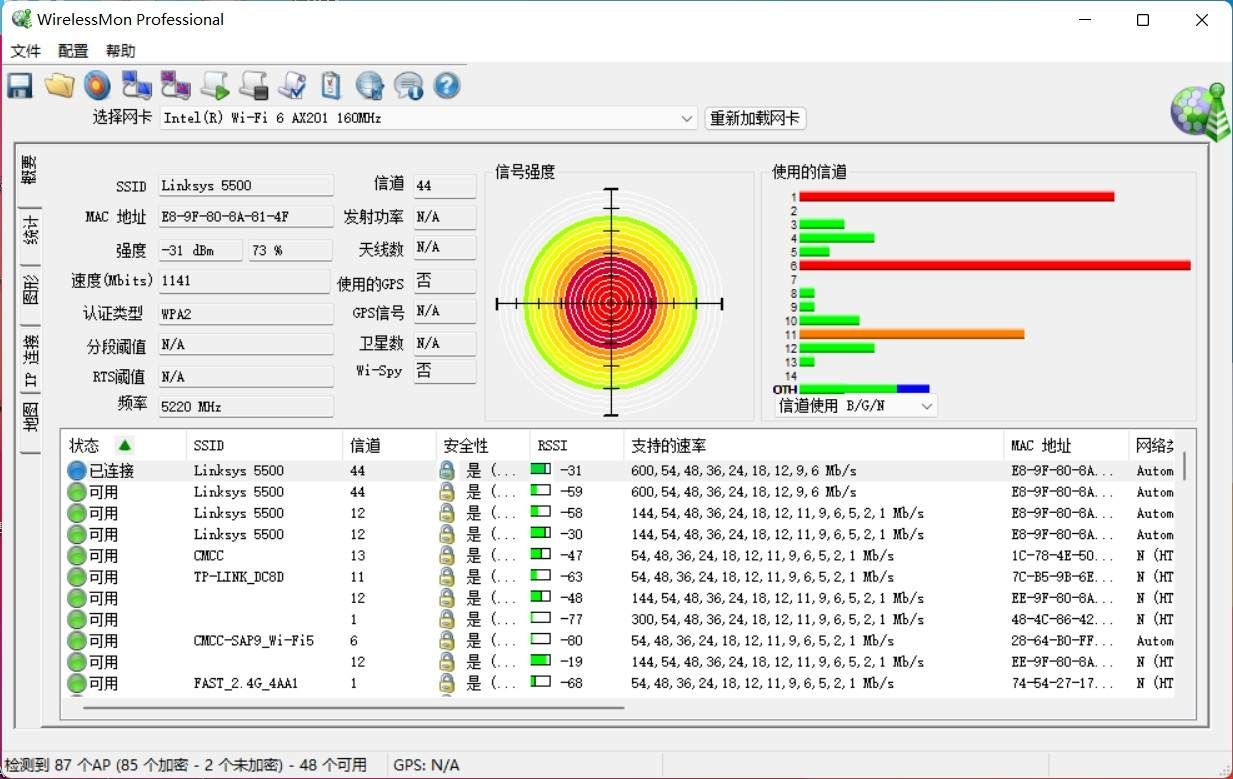1233x779 pixels.
Task: Open the yellow folder toolbar icon
Action: click(x=59, y=86)
